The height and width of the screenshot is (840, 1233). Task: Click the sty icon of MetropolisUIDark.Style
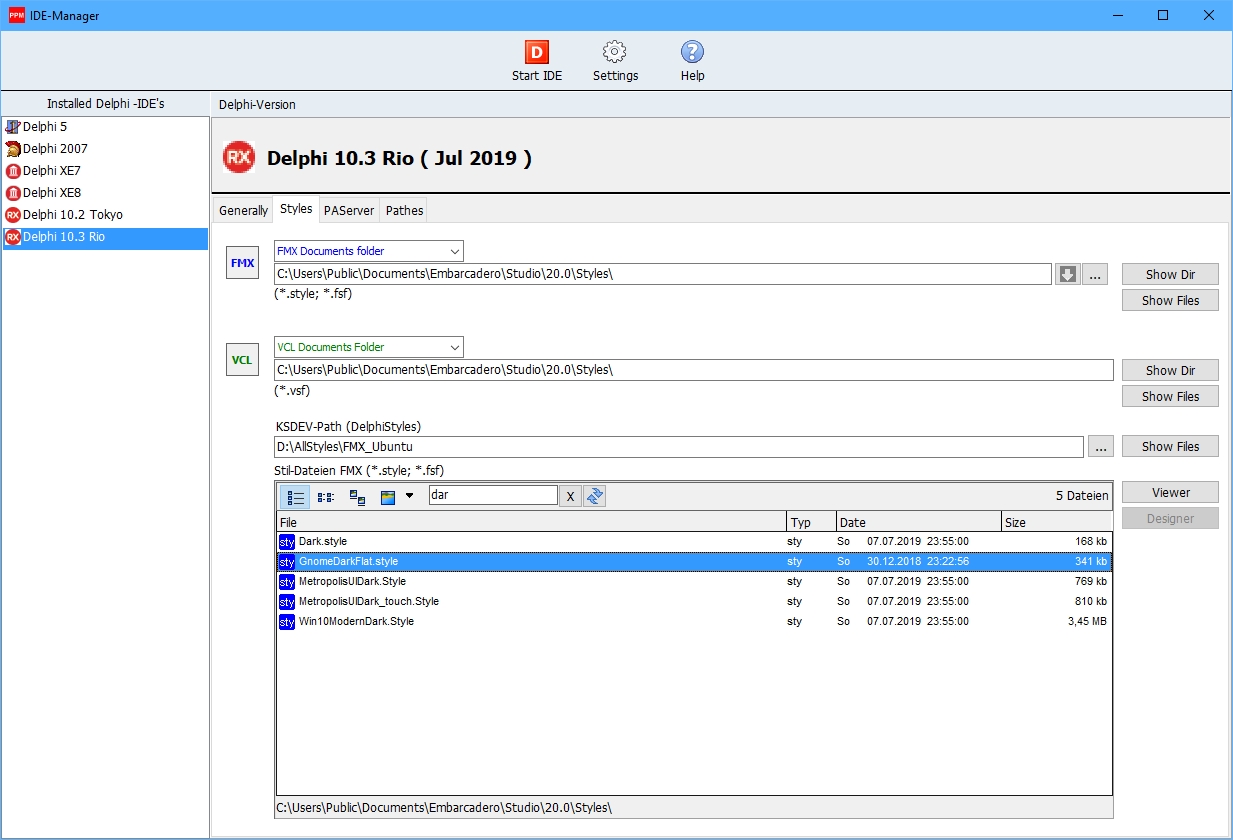coord(287,582)
